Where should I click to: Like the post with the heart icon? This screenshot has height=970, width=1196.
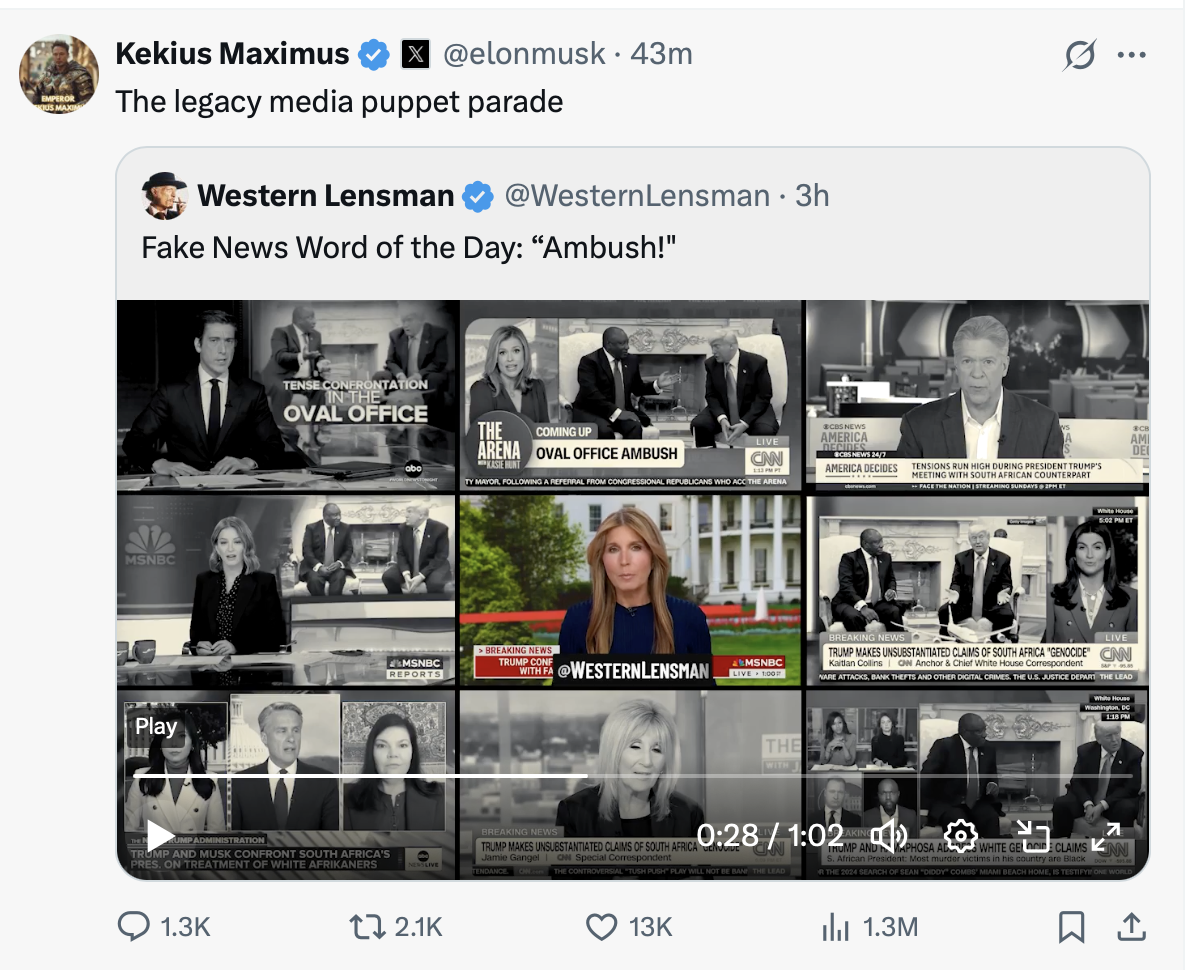[x=601, y=927]
